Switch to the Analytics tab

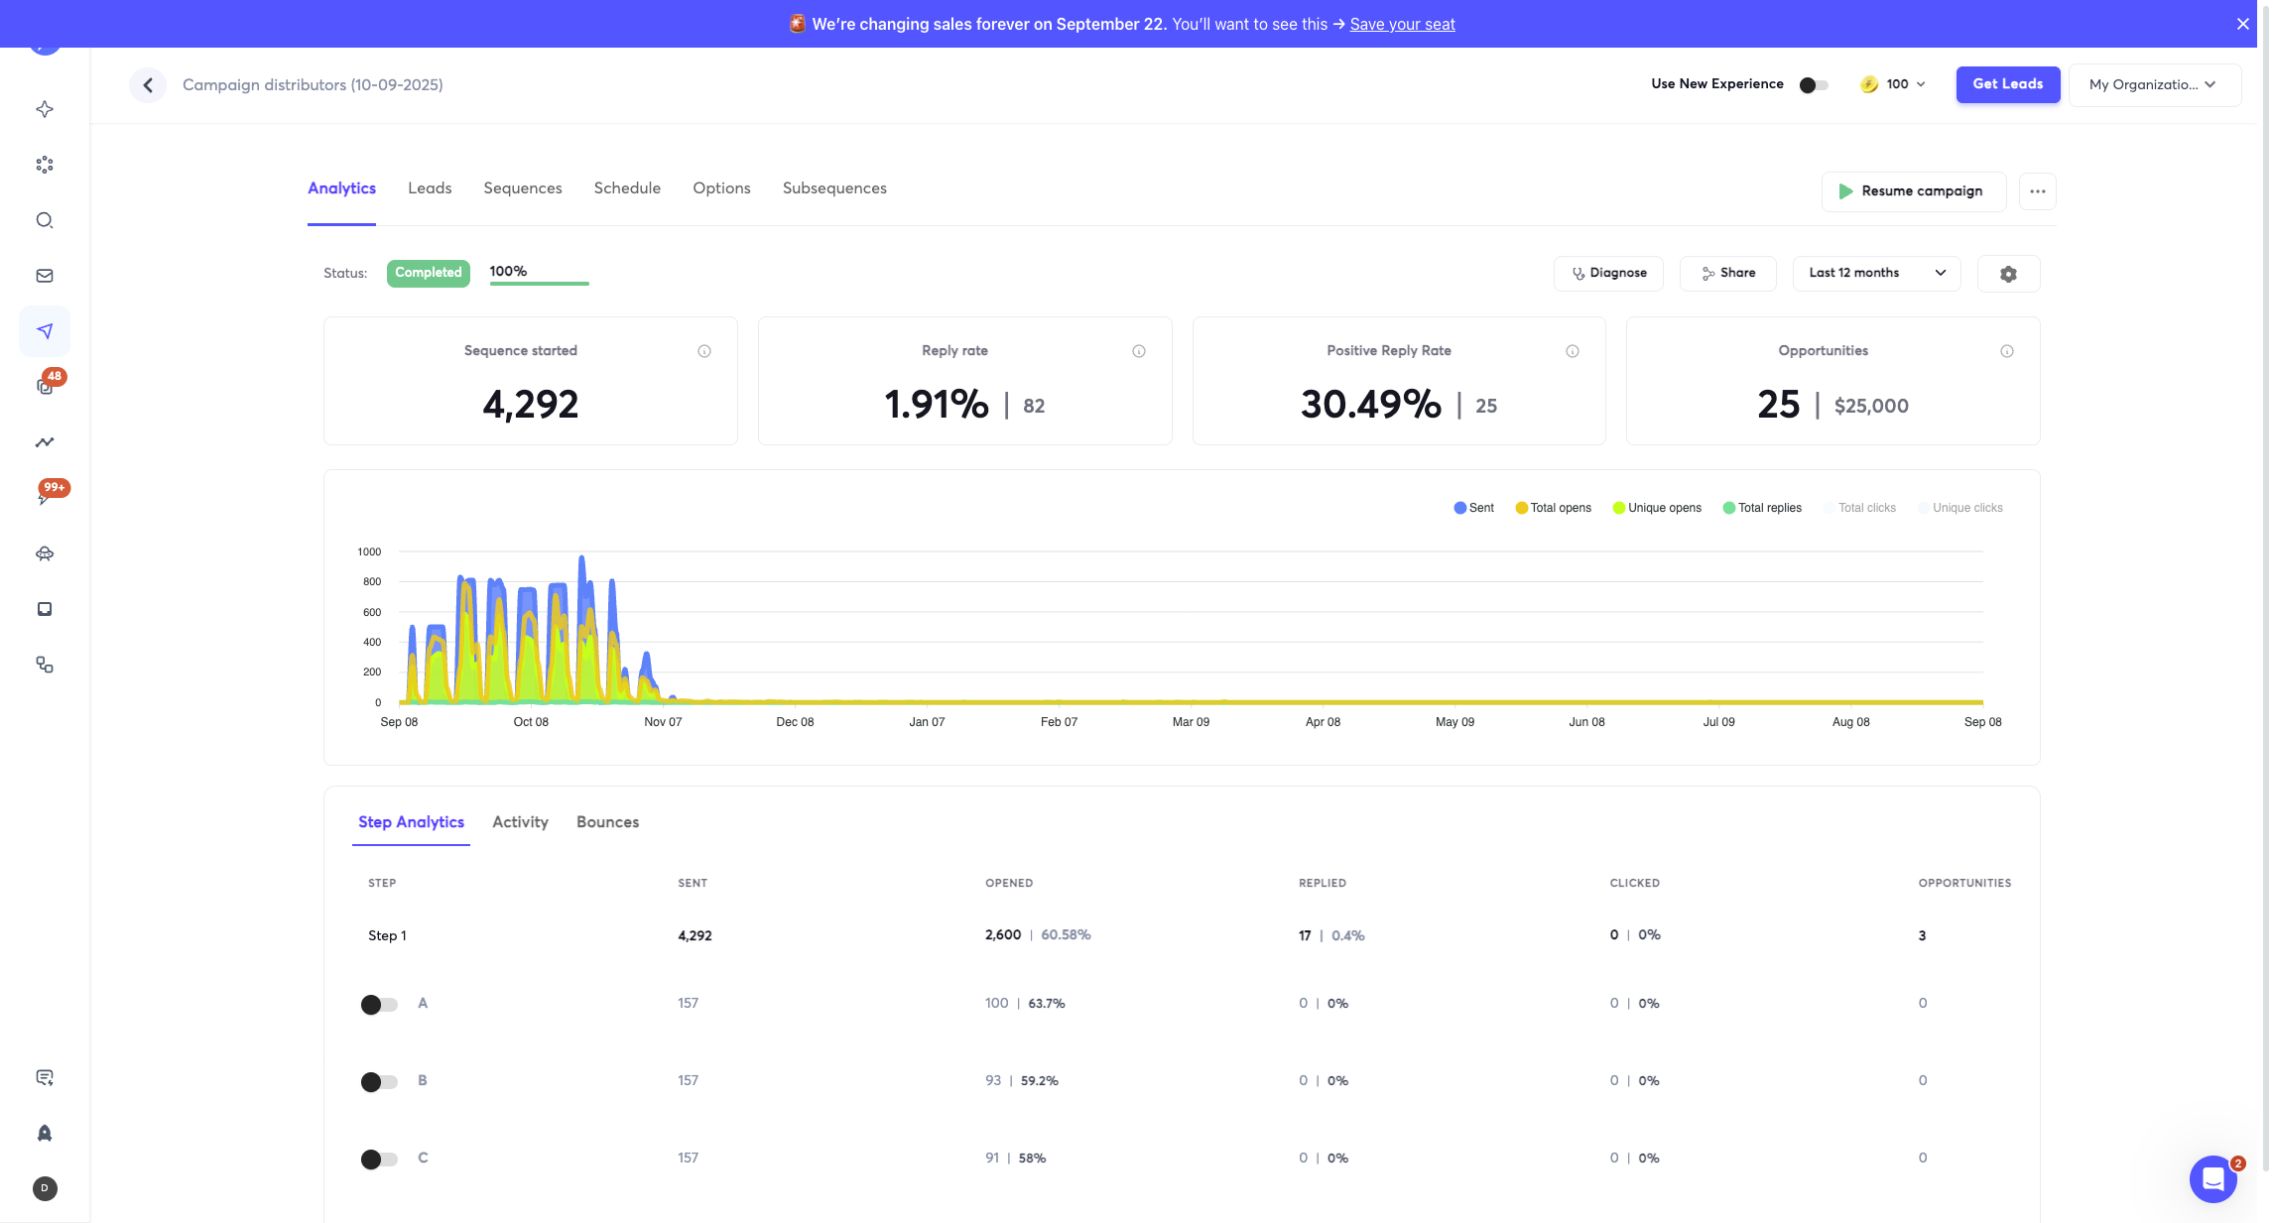[341, 188]
